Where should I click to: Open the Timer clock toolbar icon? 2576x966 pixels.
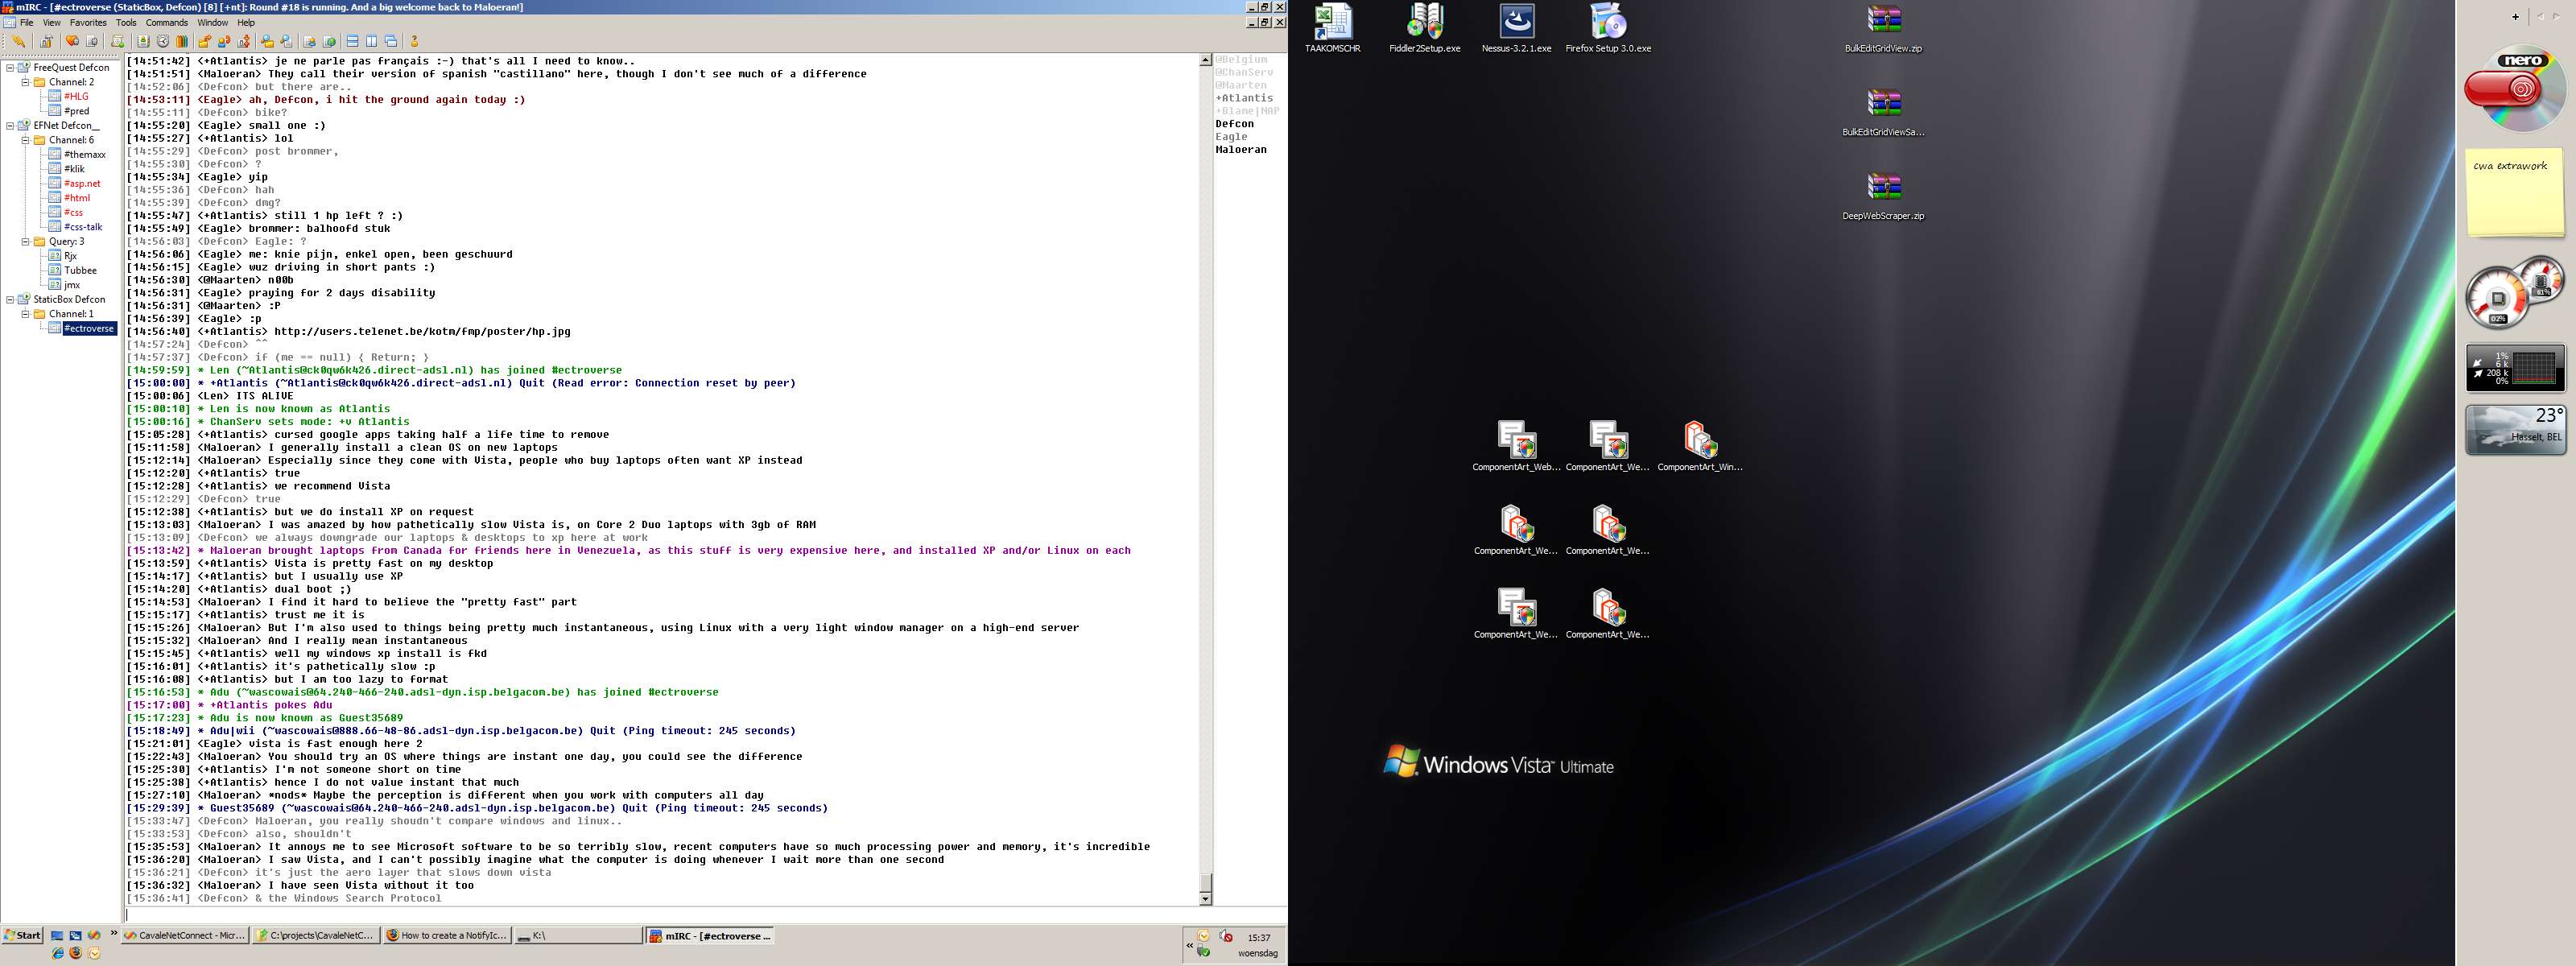[x=163, y=41]
